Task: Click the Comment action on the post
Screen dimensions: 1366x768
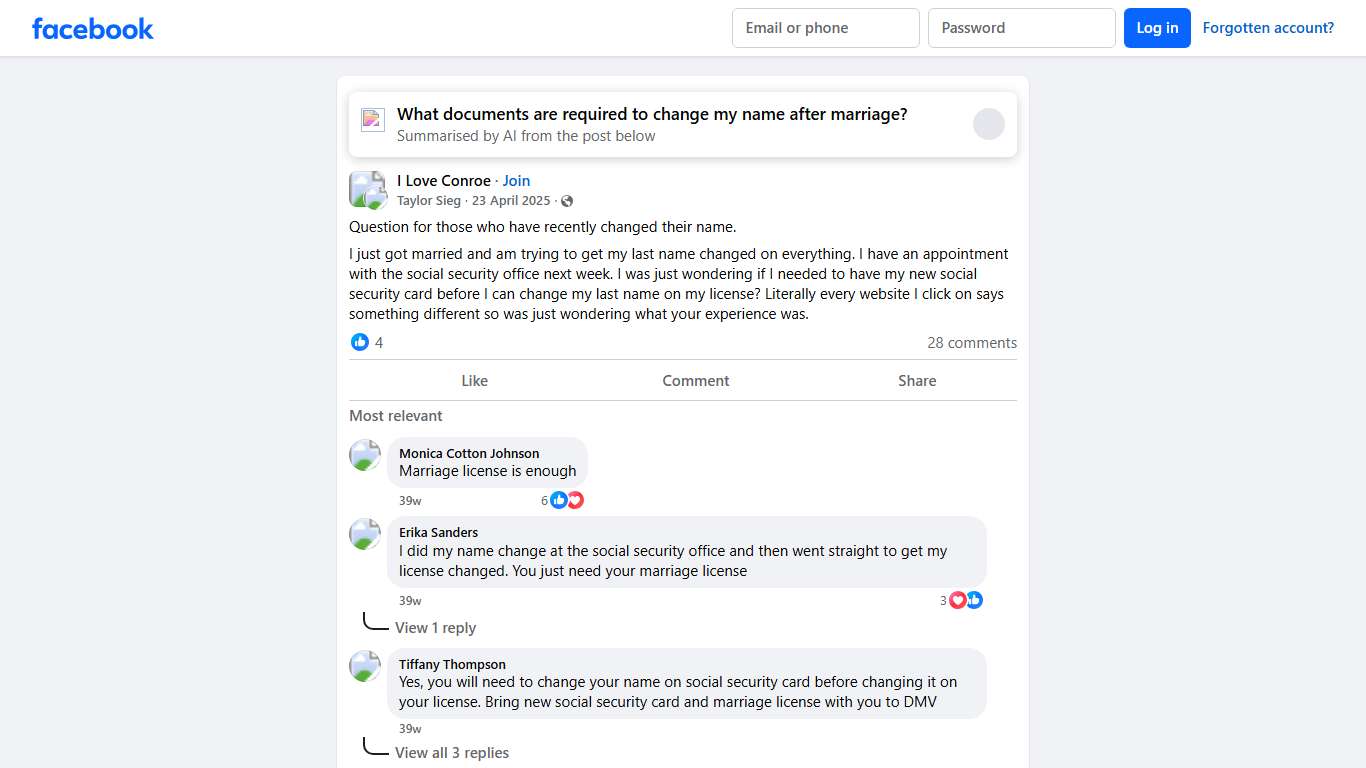Action: pos(696,381)
